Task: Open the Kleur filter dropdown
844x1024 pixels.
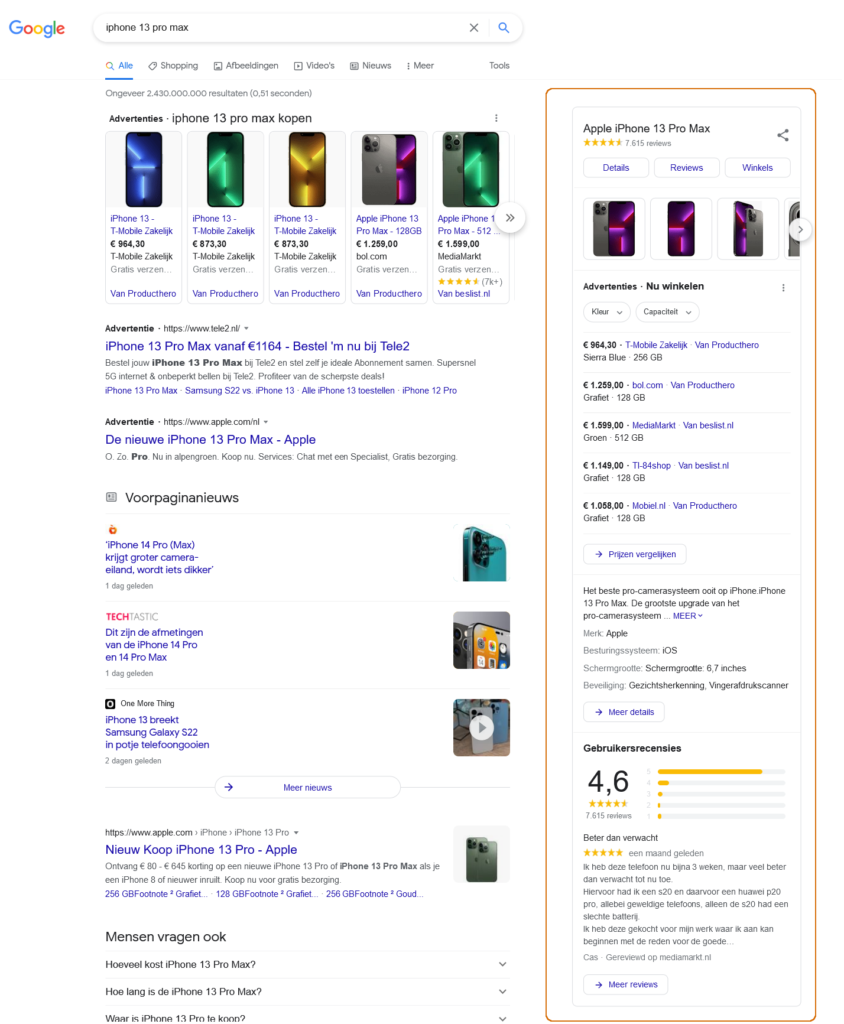Action: pos(607,312)
